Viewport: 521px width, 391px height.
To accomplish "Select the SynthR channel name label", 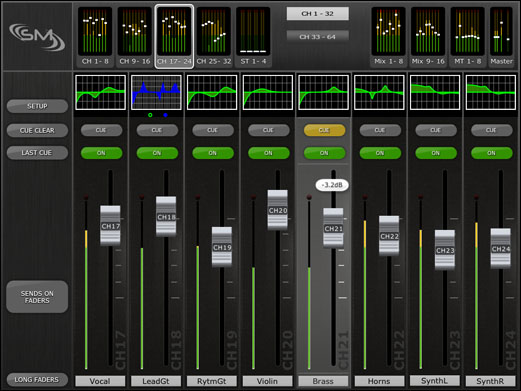I will point(490,381).
